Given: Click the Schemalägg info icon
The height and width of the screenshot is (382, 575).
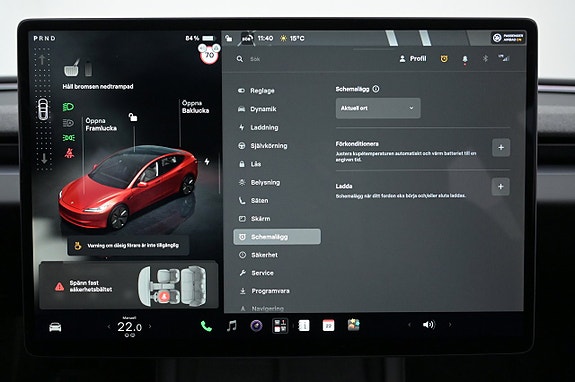Looking at the screenshot, I should coord(376,89).
